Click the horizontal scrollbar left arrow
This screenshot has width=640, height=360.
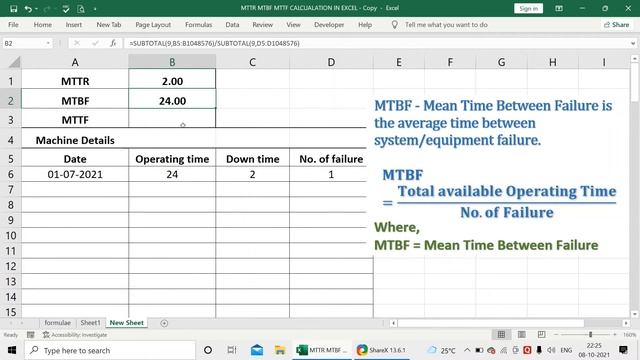(393, 323)
